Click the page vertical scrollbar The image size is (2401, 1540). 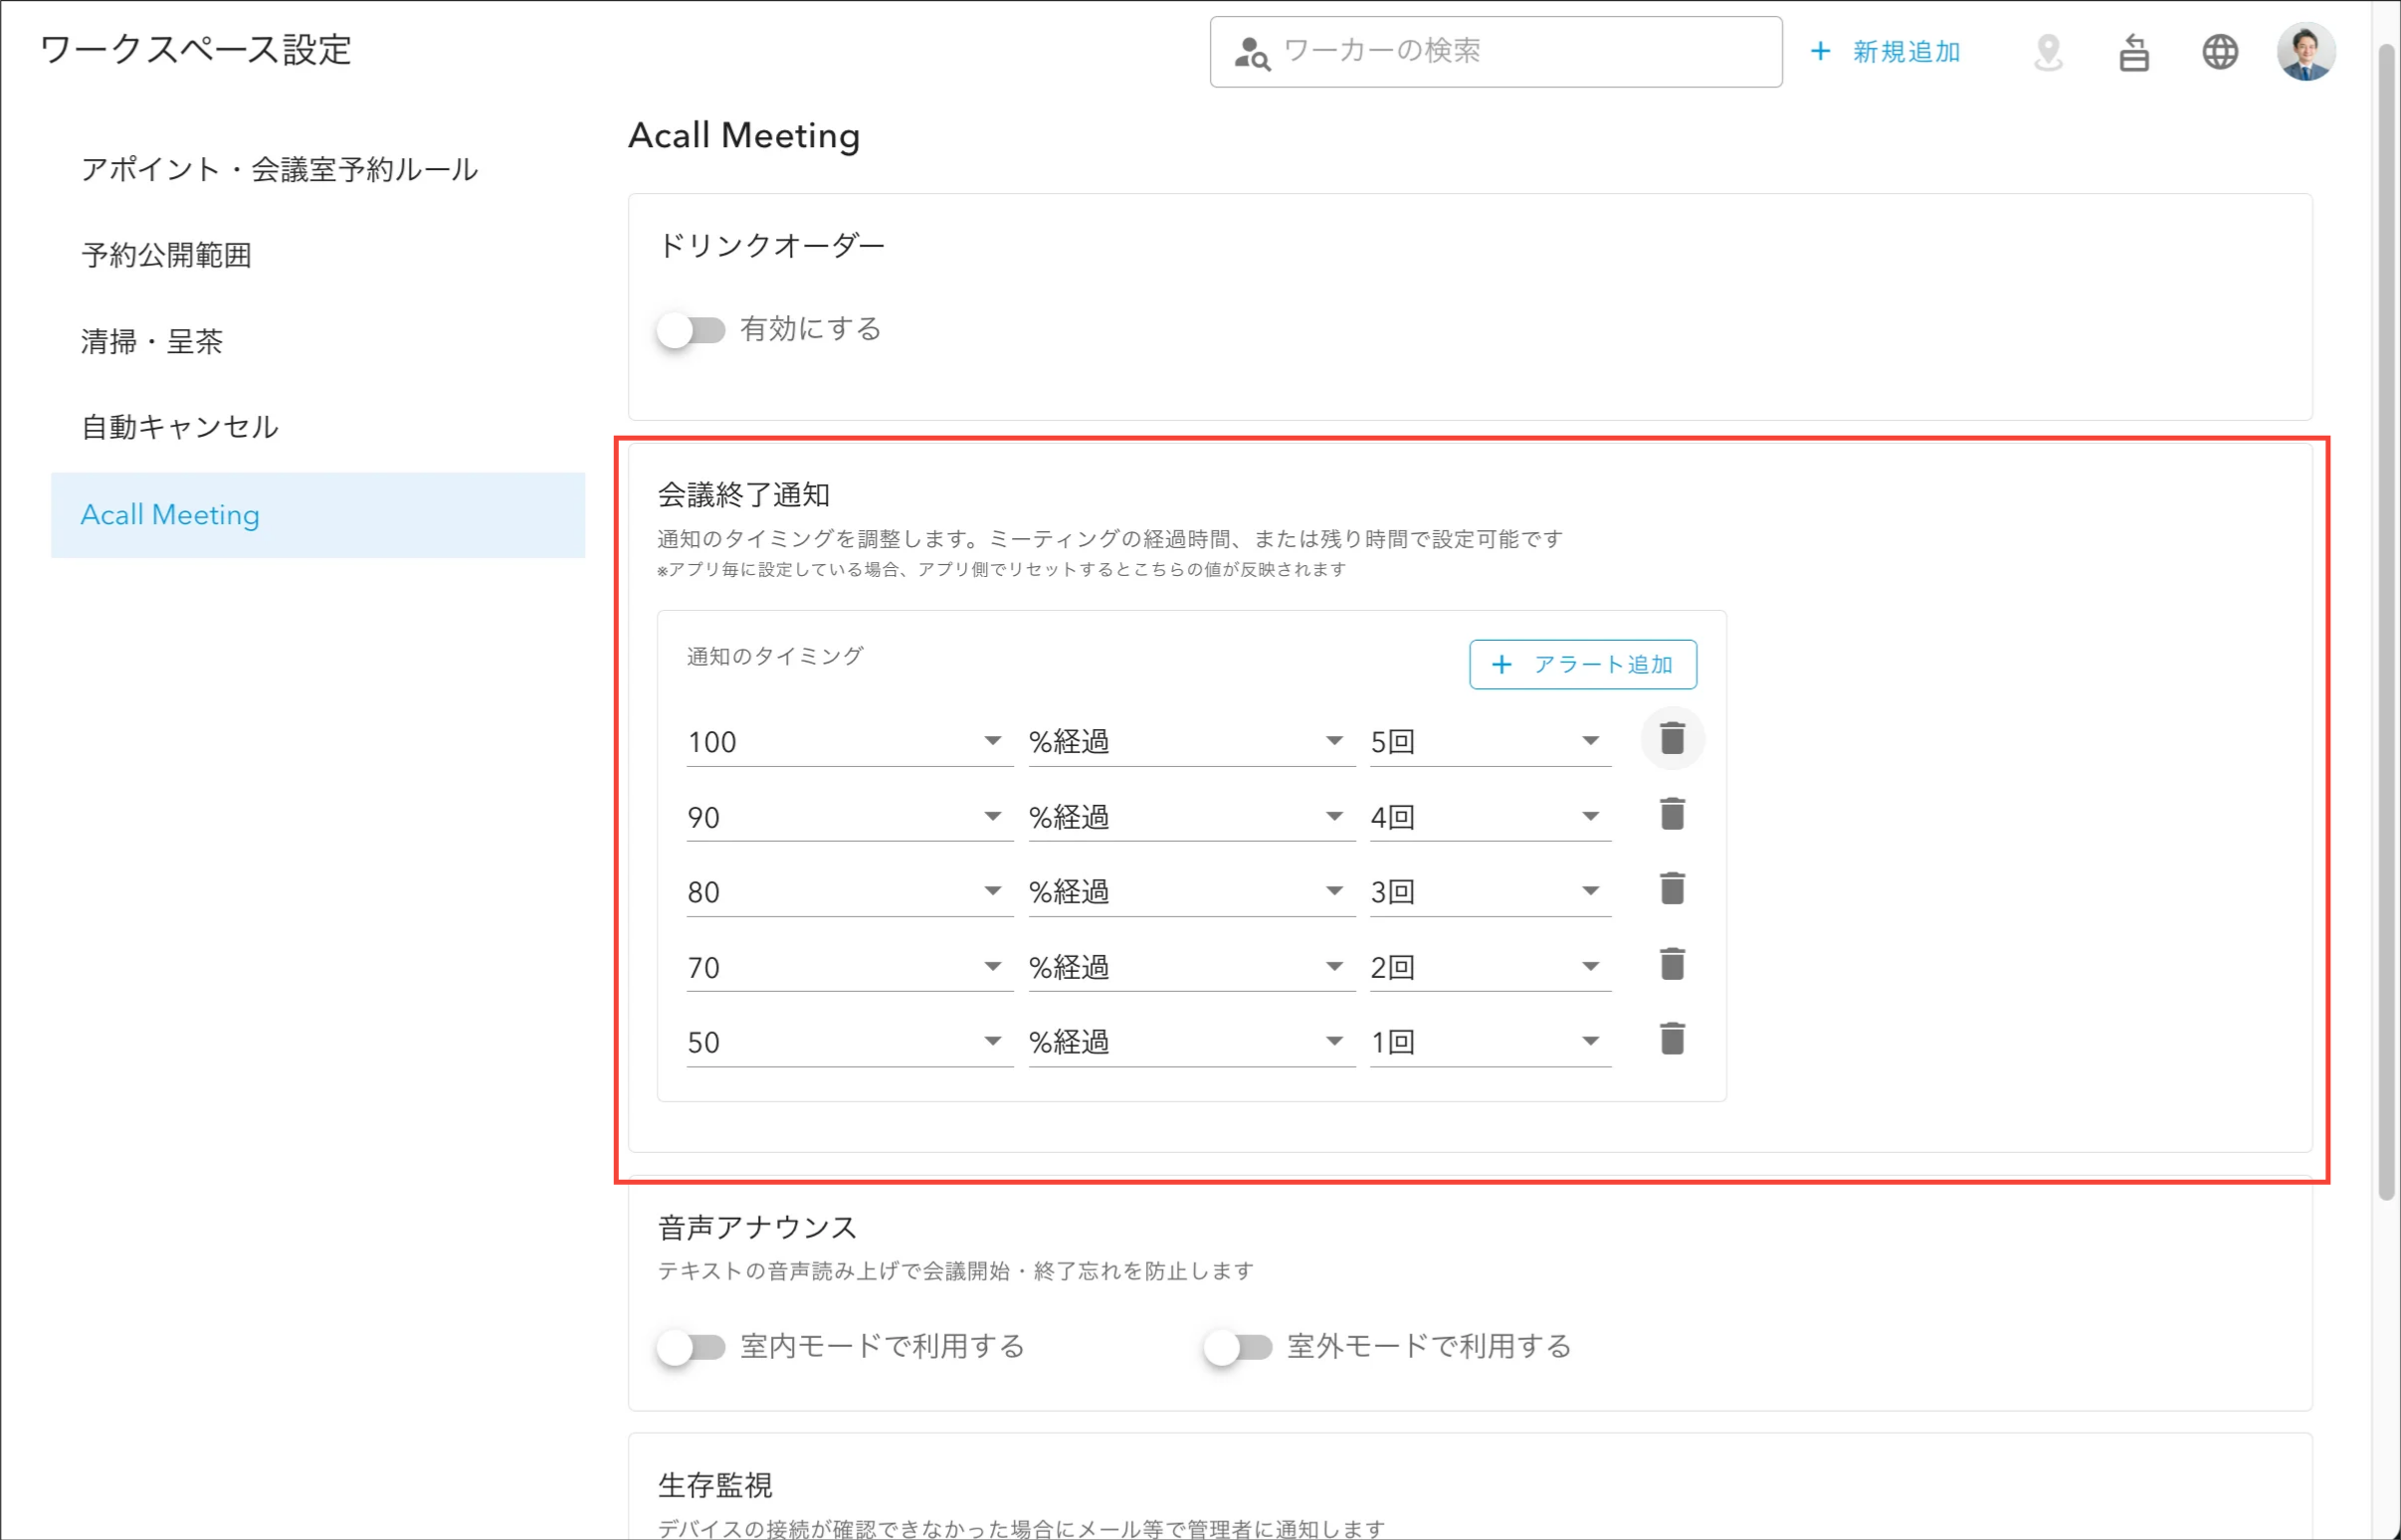click(2386, 620)
